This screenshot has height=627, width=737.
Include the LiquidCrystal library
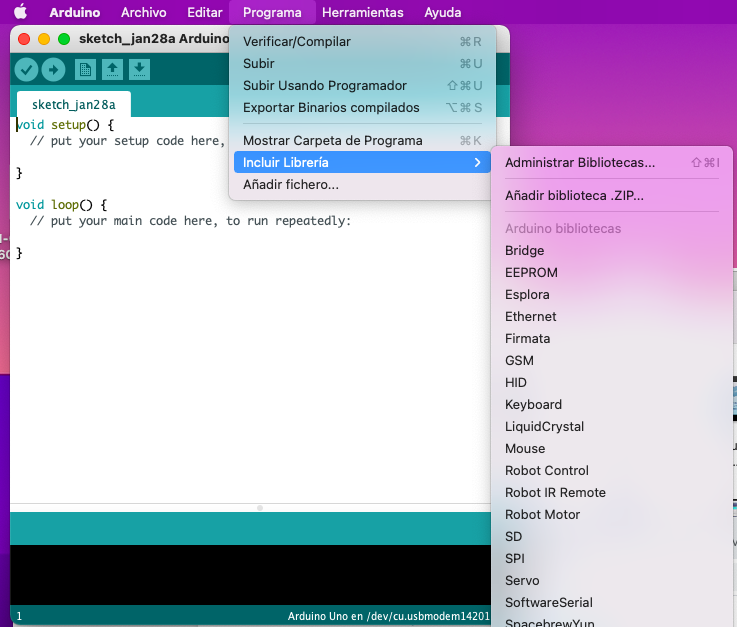click(x=612, y=427)
